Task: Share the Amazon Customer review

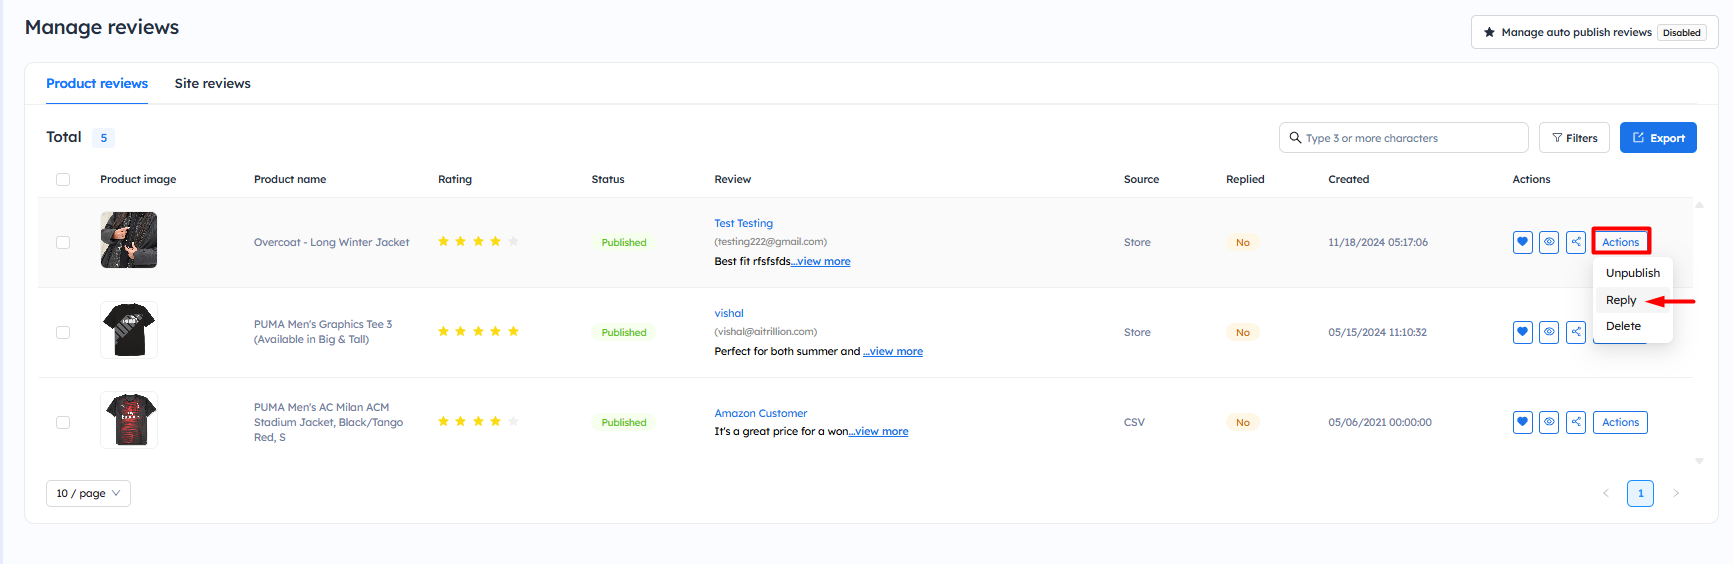Action: point(1576,422)
